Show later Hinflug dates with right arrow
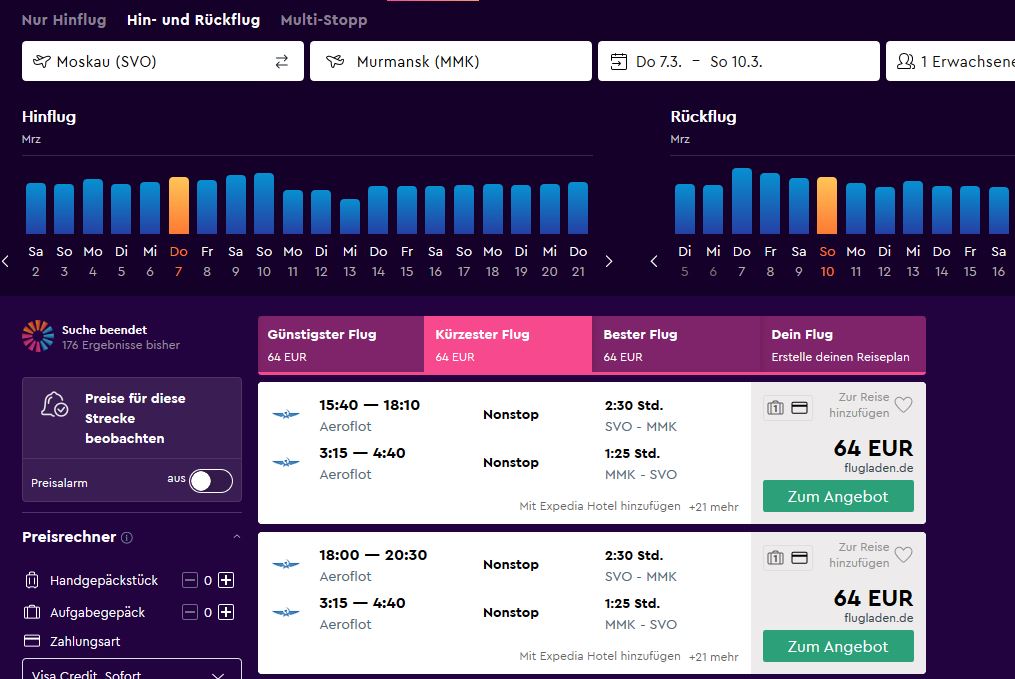Viewport: 1015px width, 679px height. tap(608, 261)
